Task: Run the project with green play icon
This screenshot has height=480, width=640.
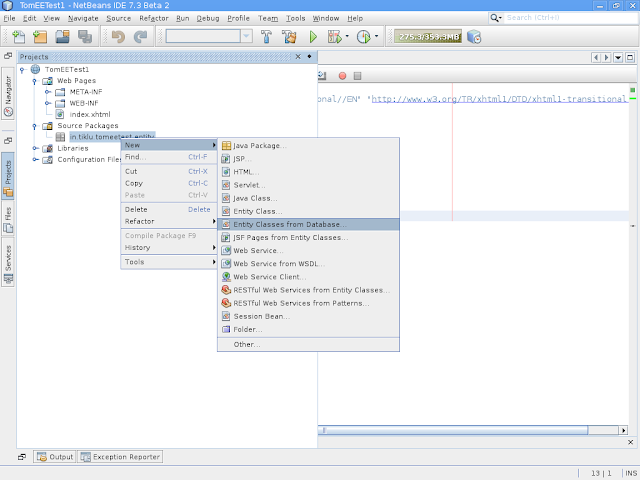Action: [x=313, y=37]
